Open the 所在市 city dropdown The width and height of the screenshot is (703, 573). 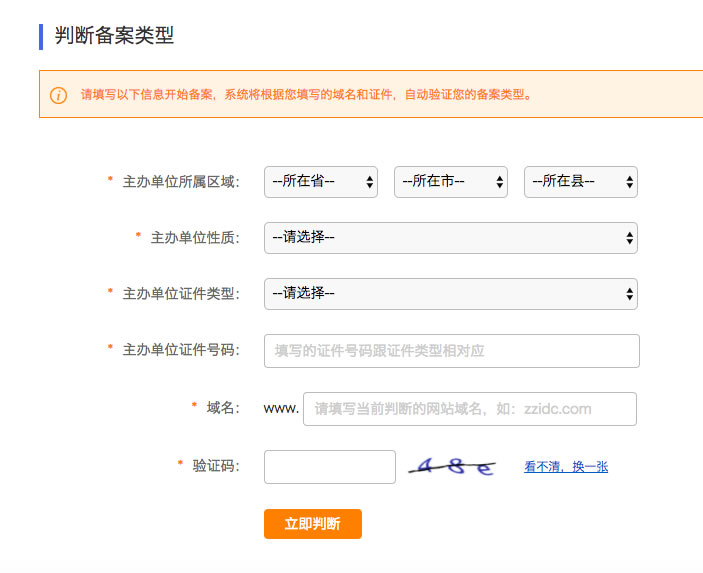[450, 182]
